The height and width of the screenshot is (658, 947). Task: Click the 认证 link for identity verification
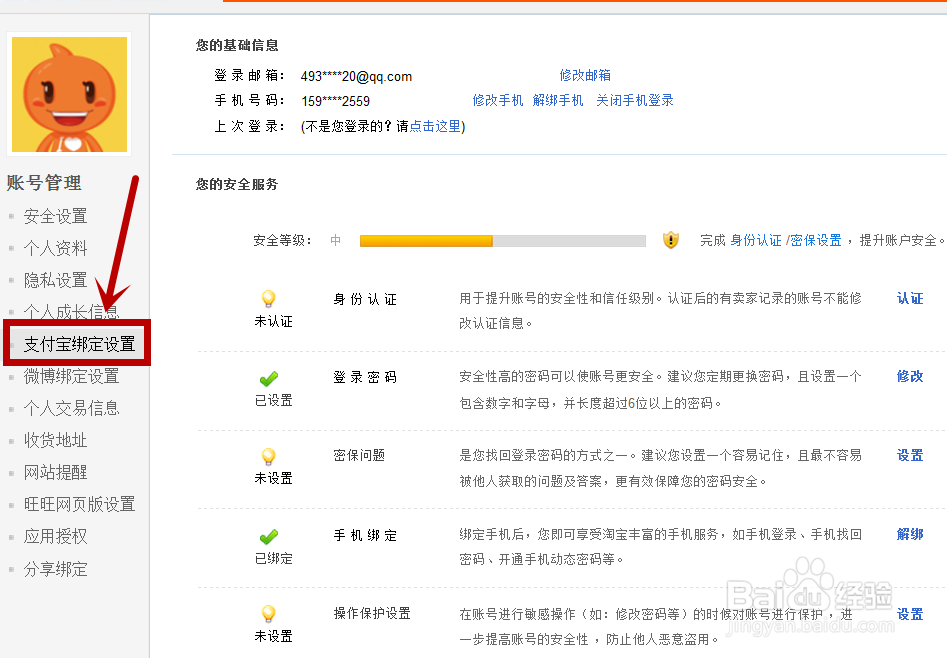[x=909, y=298]
